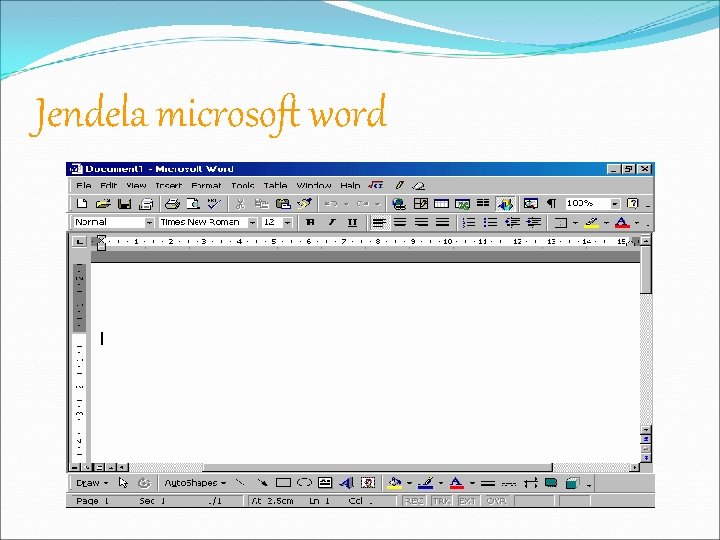Toggle Show/Hide paragraph marks
The width and height of the screenshot is (720, 540).
(x=551, y=203)
